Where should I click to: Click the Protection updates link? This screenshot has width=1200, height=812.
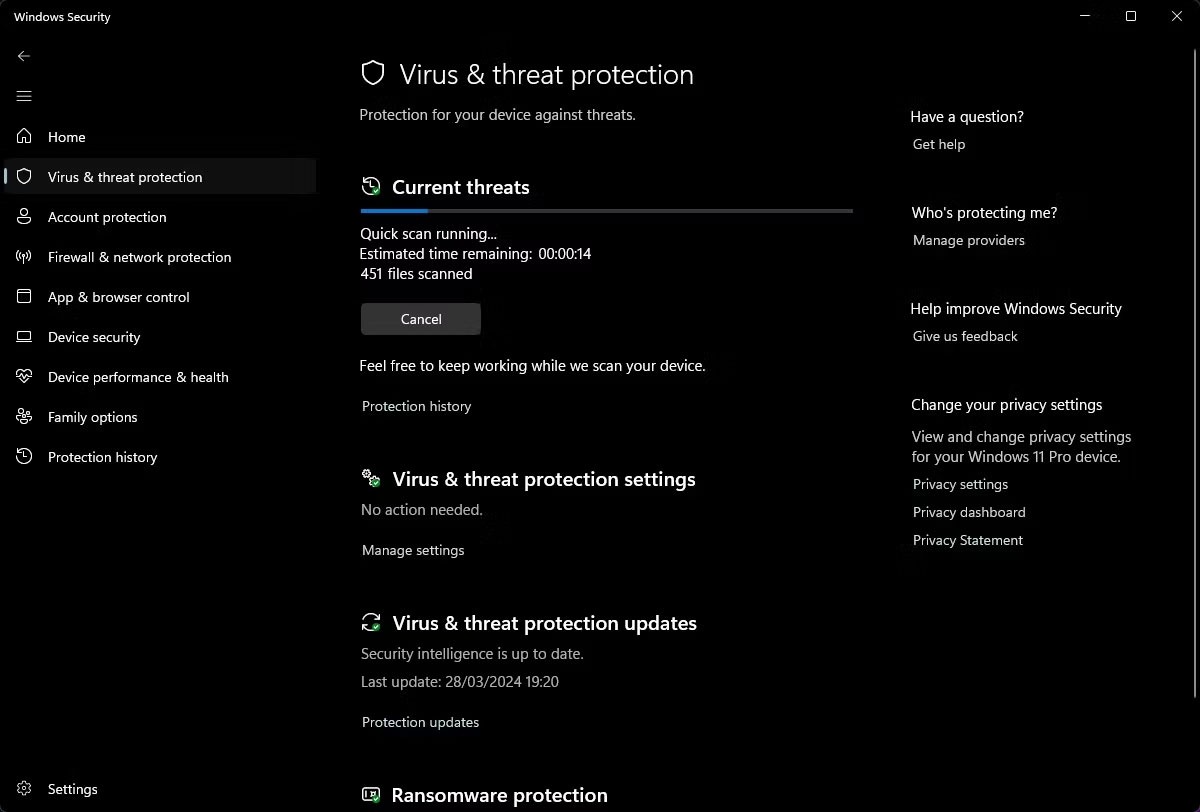[x=420, y=722]
